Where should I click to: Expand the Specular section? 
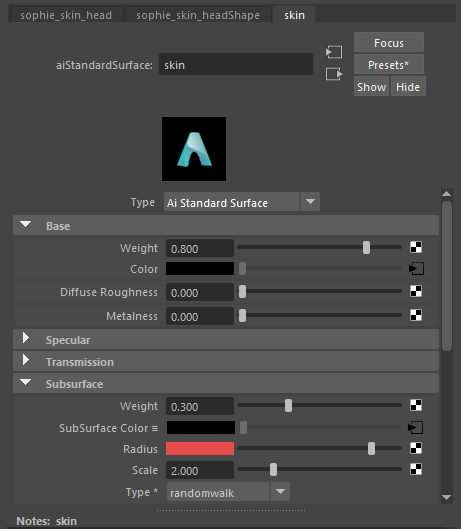tap(26, 338)
